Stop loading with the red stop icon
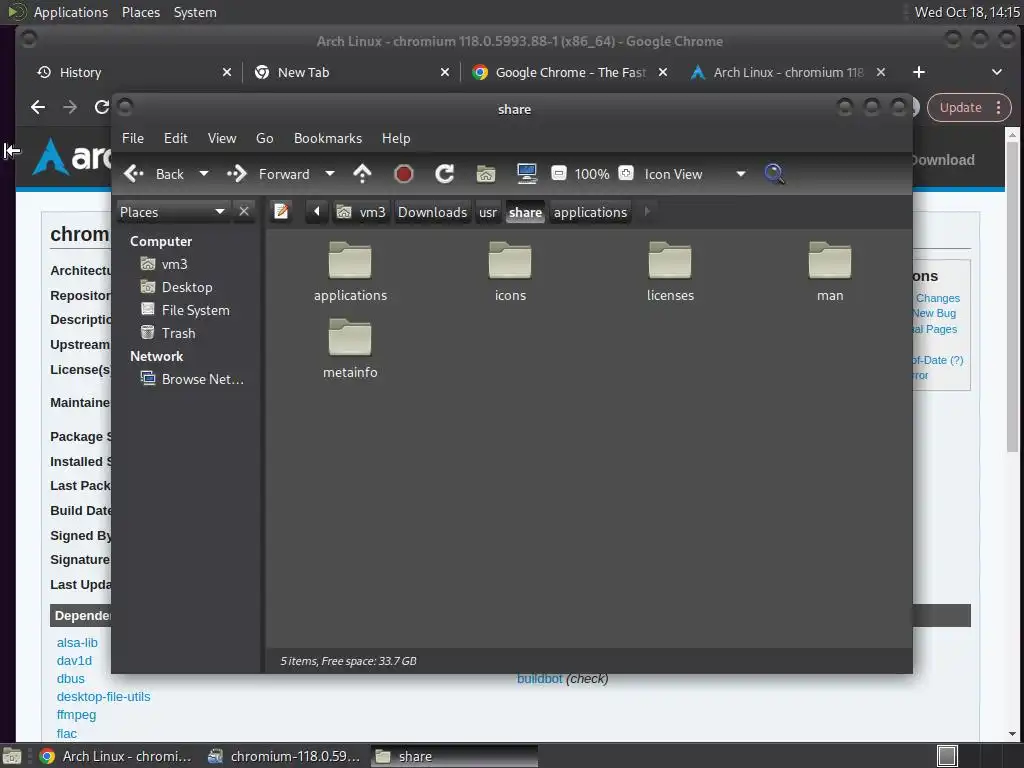Screen dimensions: 1024x768 (x=404, y=174)
